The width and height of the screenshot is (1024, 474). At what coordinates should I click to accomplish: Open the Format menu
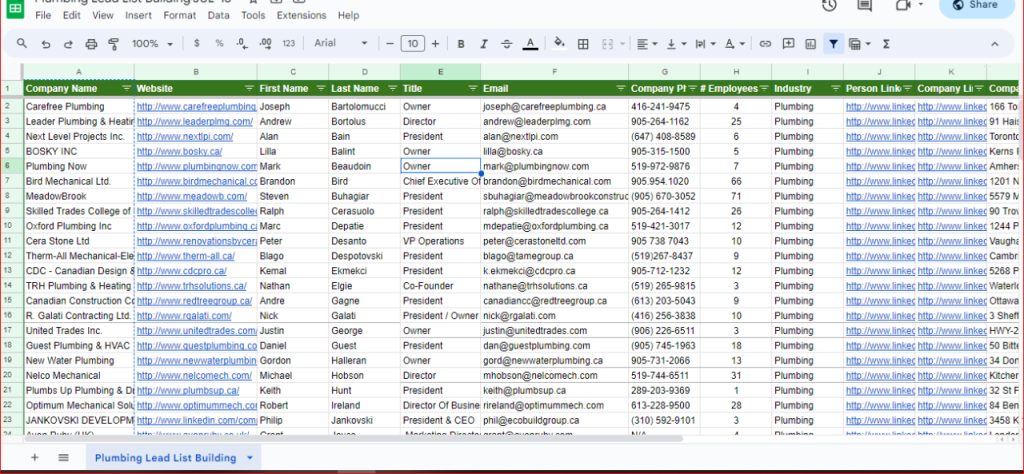[x=180, y=15]
